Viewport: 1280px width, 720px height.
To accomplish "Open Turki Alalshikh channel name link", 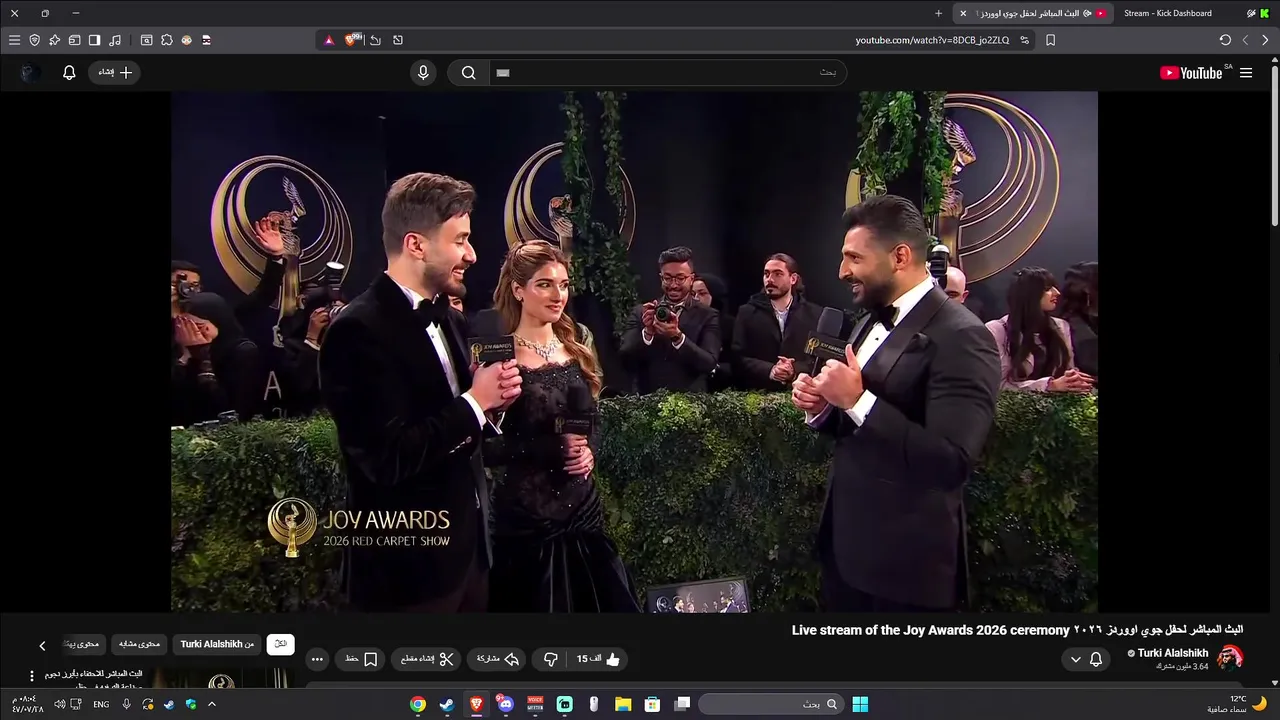I will coord(1173,653).
